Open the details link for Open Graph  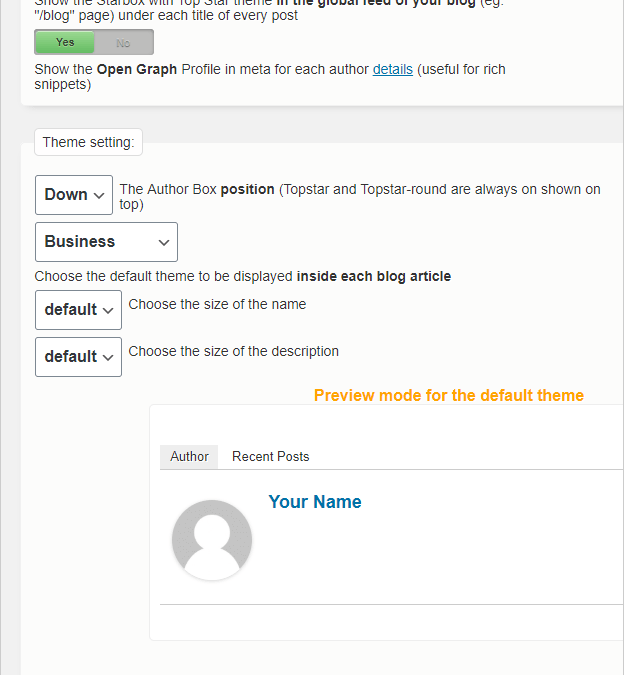tap(392, 69)
